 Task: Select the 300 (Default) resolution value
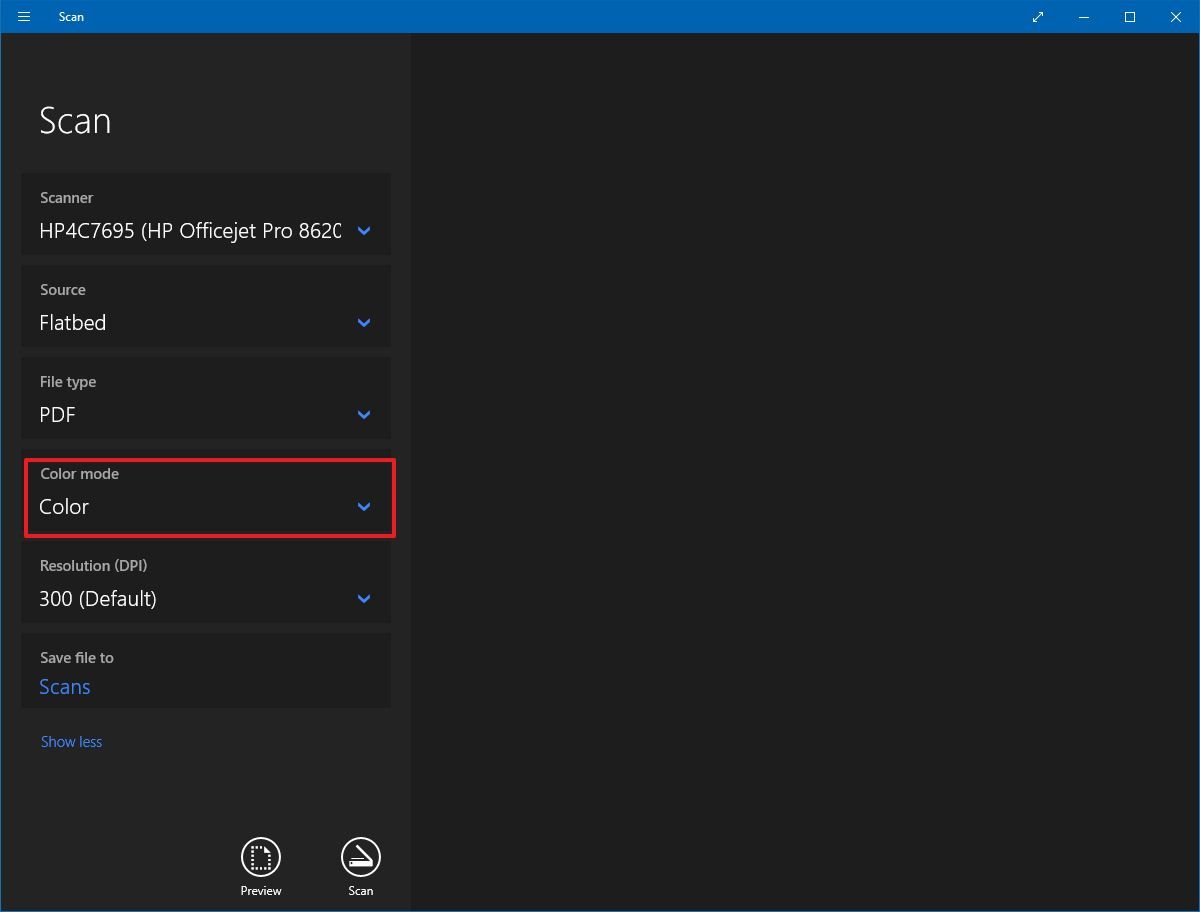coord(98,598)
